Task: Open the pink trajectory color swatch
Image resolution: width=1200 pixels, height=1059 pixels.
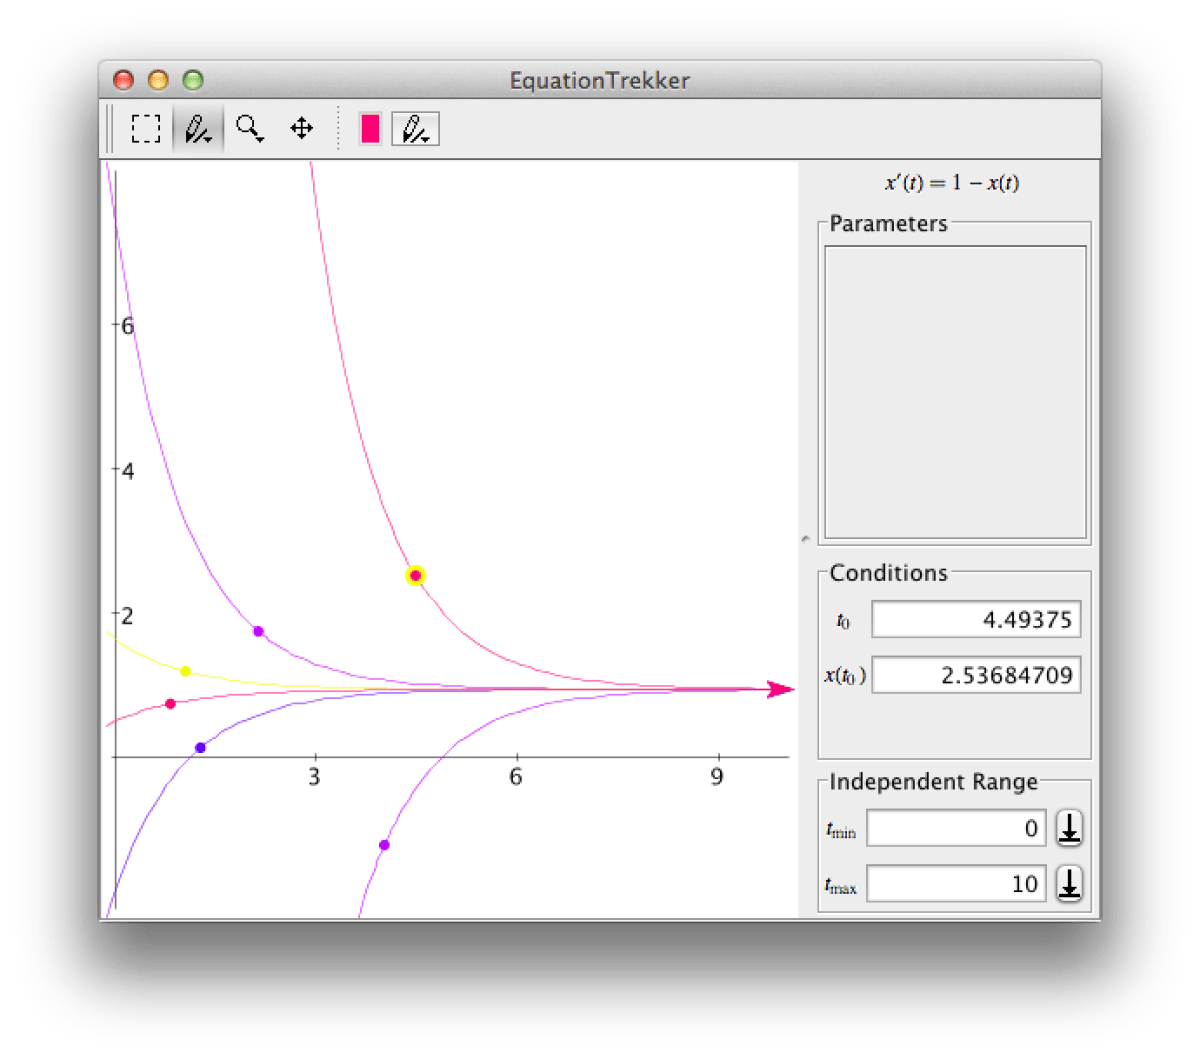Action: (x=370, y=129)
